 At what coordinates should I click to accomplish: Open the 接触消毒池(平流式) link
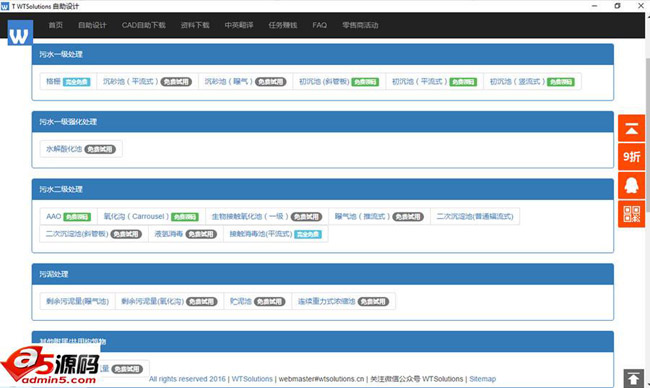click(276, 234)
